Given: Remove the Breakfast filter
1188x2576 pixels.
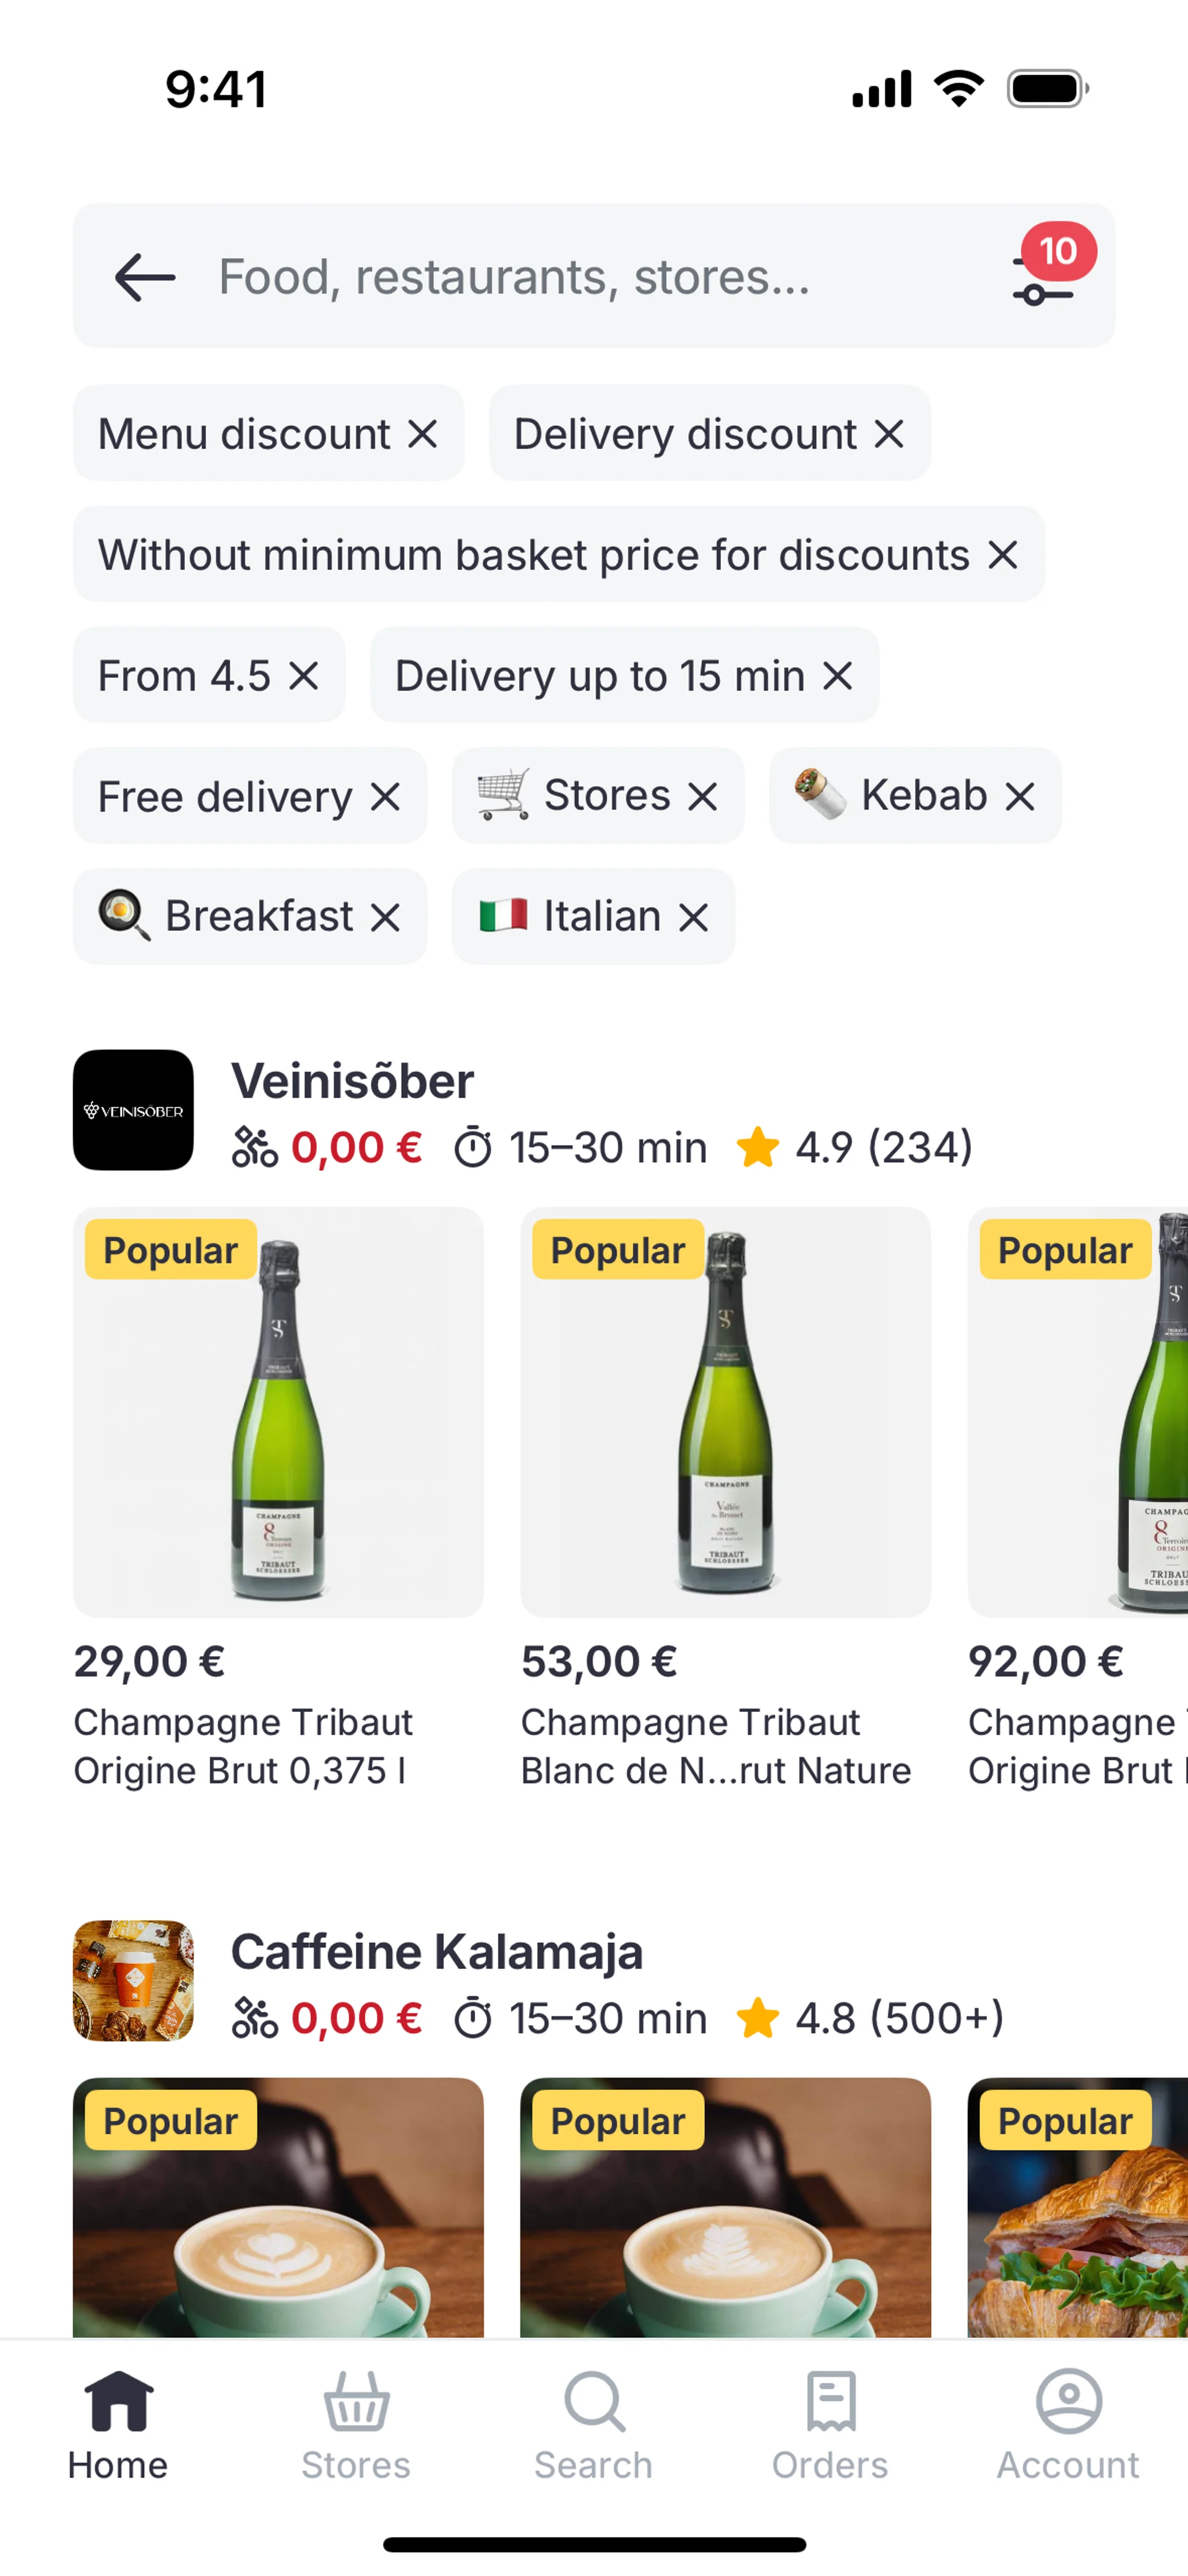Looking at the screenshot, I should (x=385, y=917).
